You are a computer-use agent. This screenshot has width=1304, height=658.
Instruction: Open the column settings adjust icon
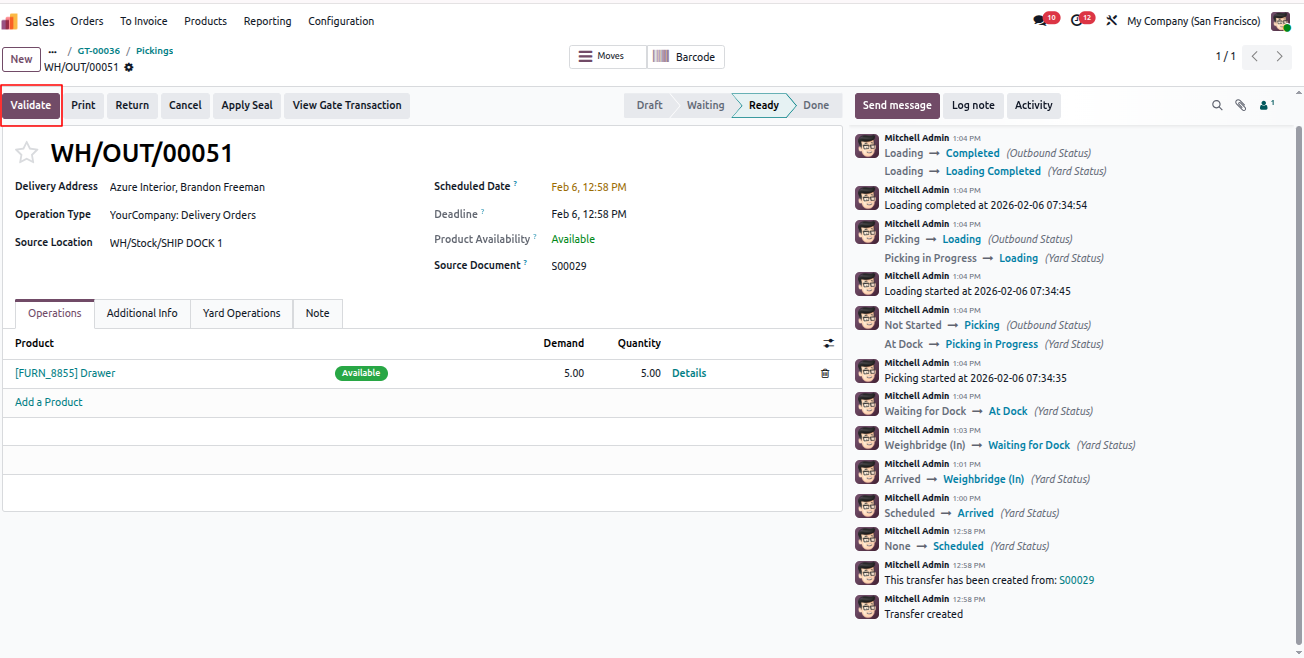(828, 343)
